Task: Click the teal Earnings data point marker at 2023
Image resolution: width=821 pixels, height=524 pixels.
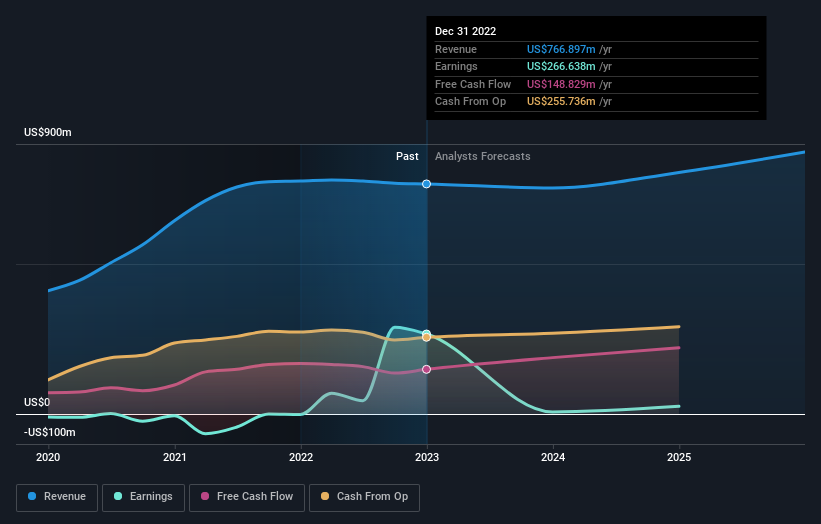Action: coord(427,334)
